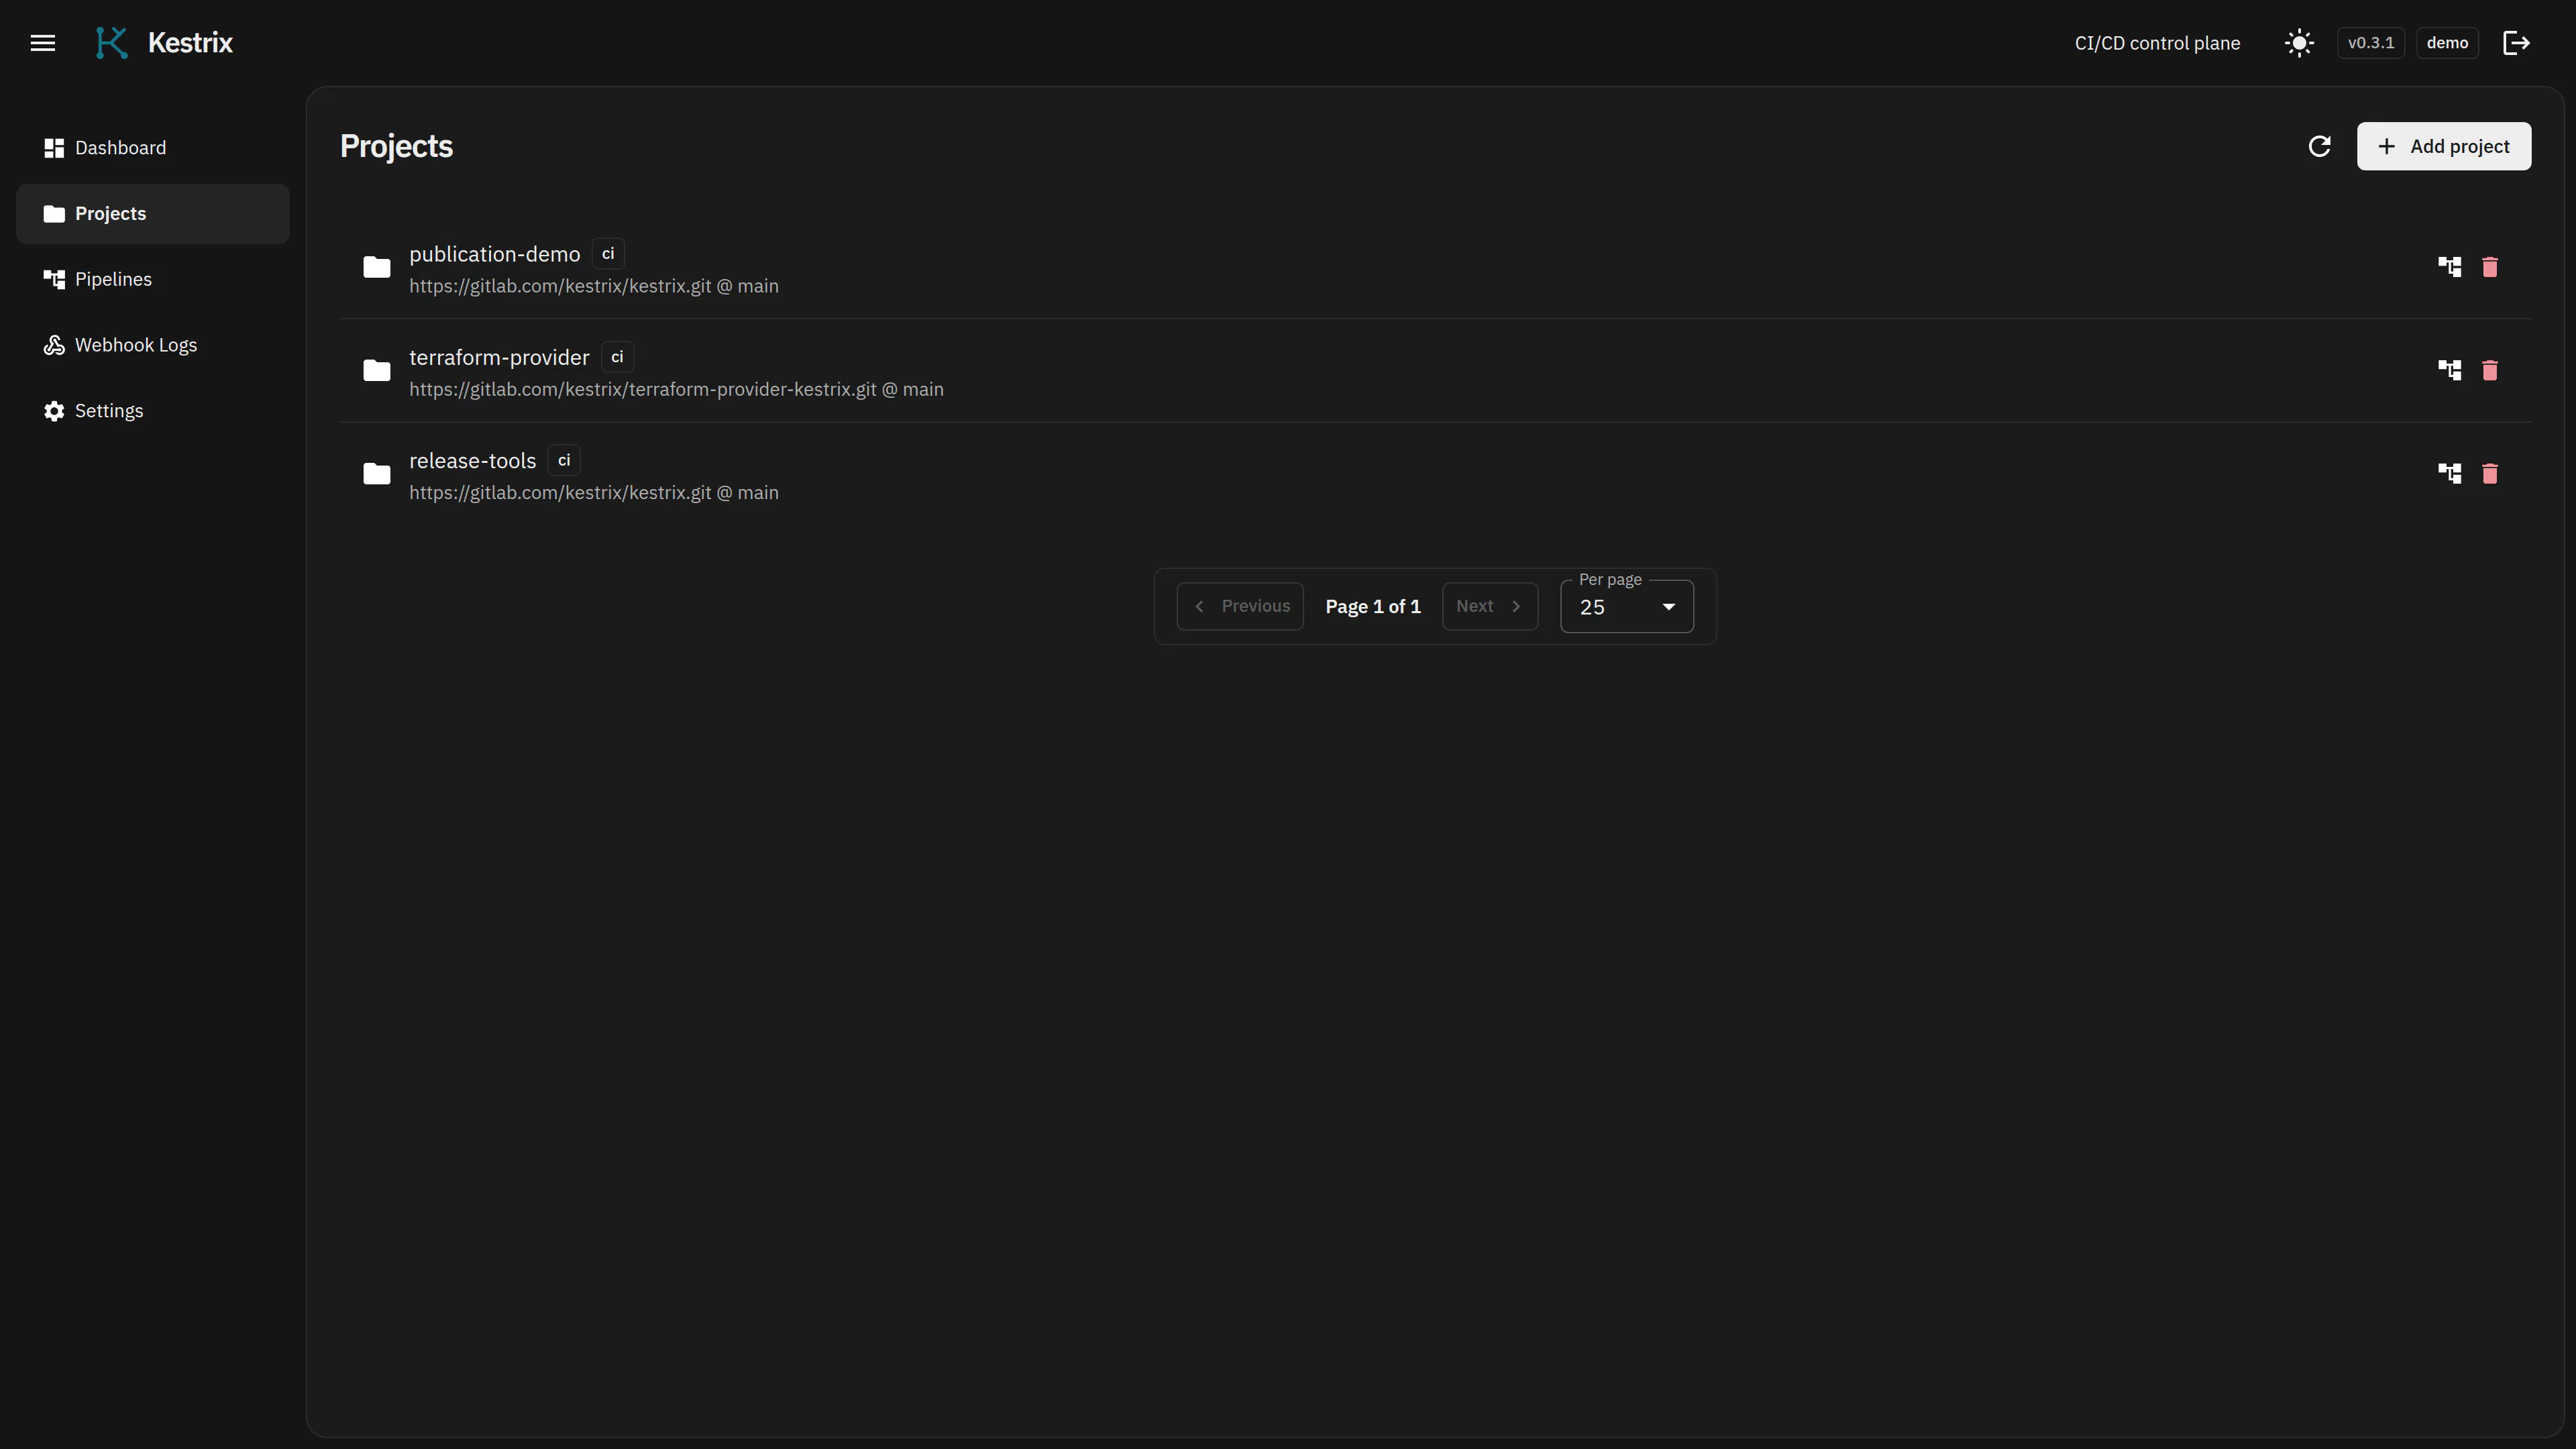
Task: Toggle light theme with sun icon
Action: (2299, 43)
